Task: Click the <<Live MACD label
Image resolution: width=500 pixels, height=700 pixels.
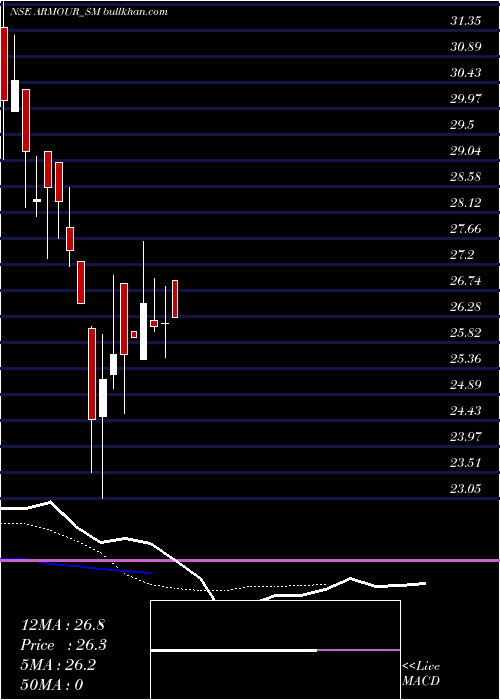Action: [x=421, y=673]
